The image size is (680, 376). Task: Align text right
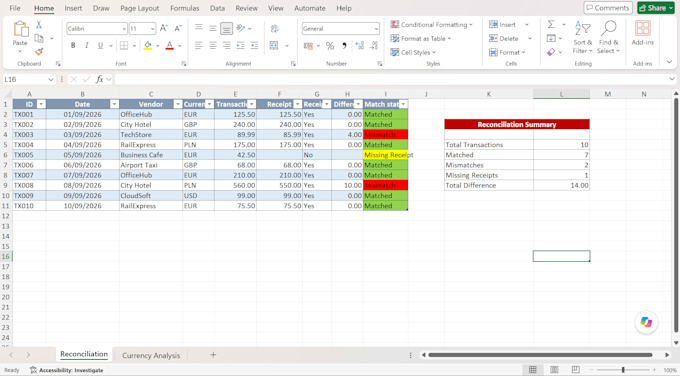coord(226,46)
